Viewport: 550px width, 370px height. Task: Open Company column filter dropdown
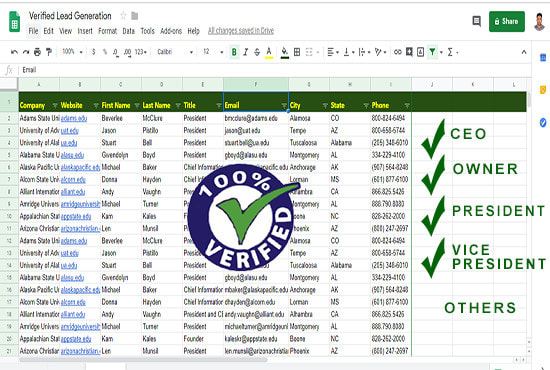pyautogui.click(x=55, y=106)
